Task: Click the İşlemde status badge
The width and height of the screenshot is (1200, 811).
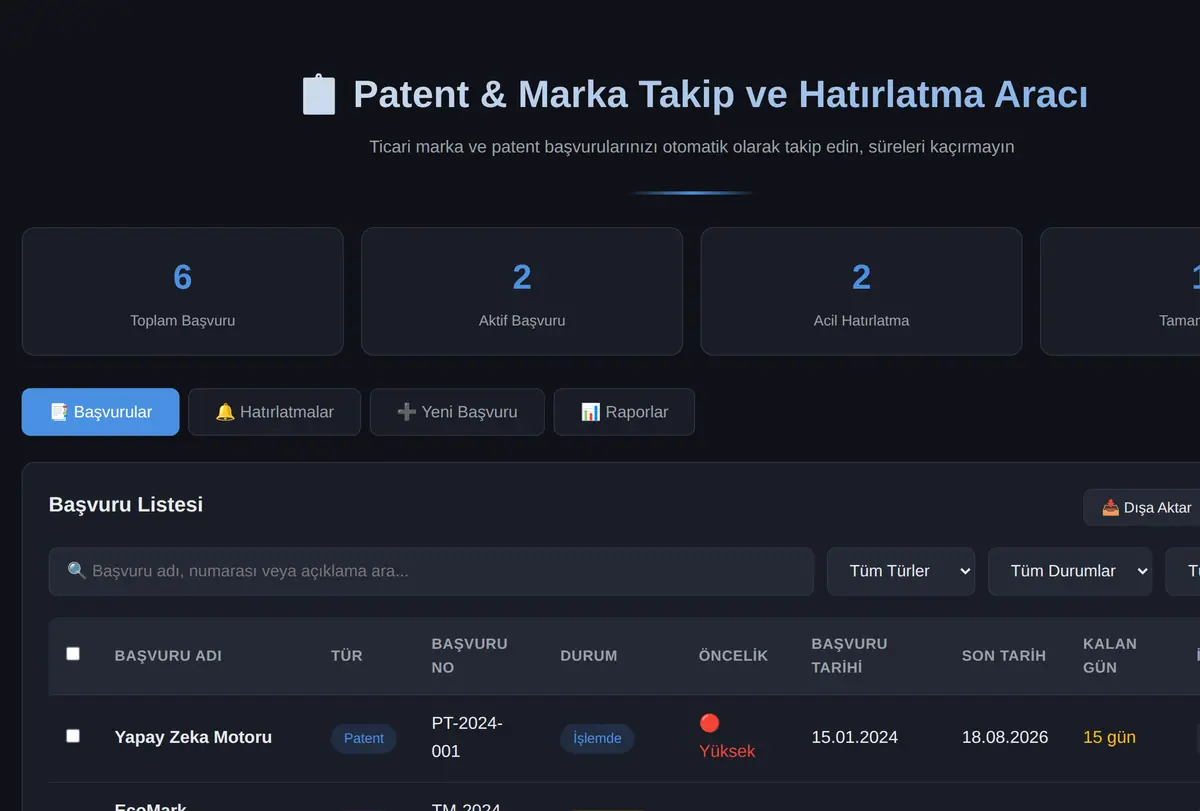Action: [597, 738]
